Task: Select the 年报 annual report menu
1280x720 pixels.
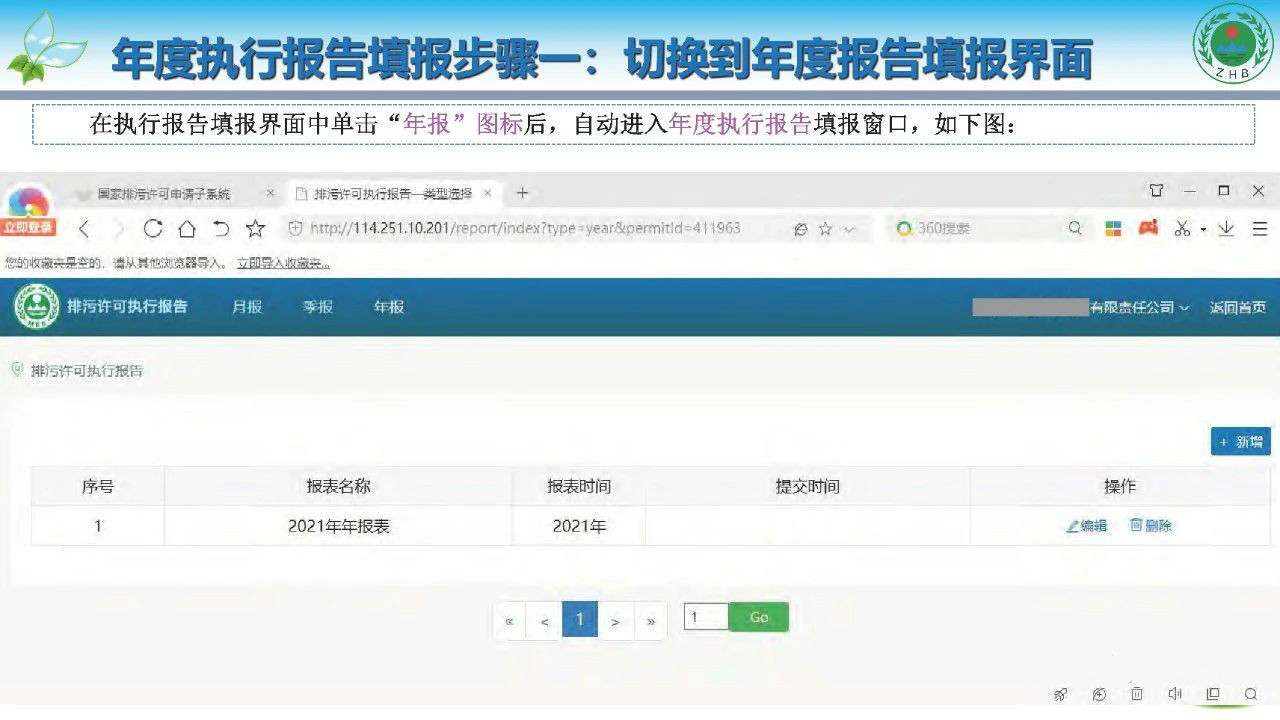Action: pos(389,307)
